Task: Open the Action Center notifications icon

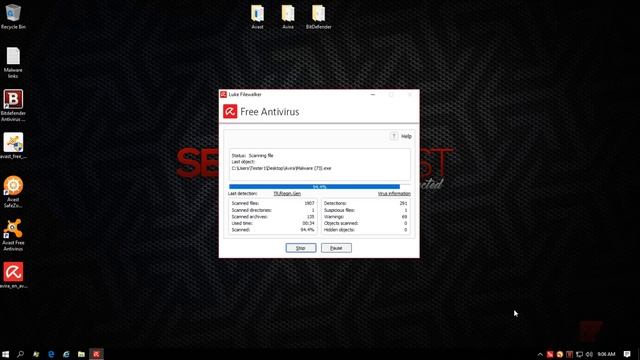Action: click(x=627, y=354)
